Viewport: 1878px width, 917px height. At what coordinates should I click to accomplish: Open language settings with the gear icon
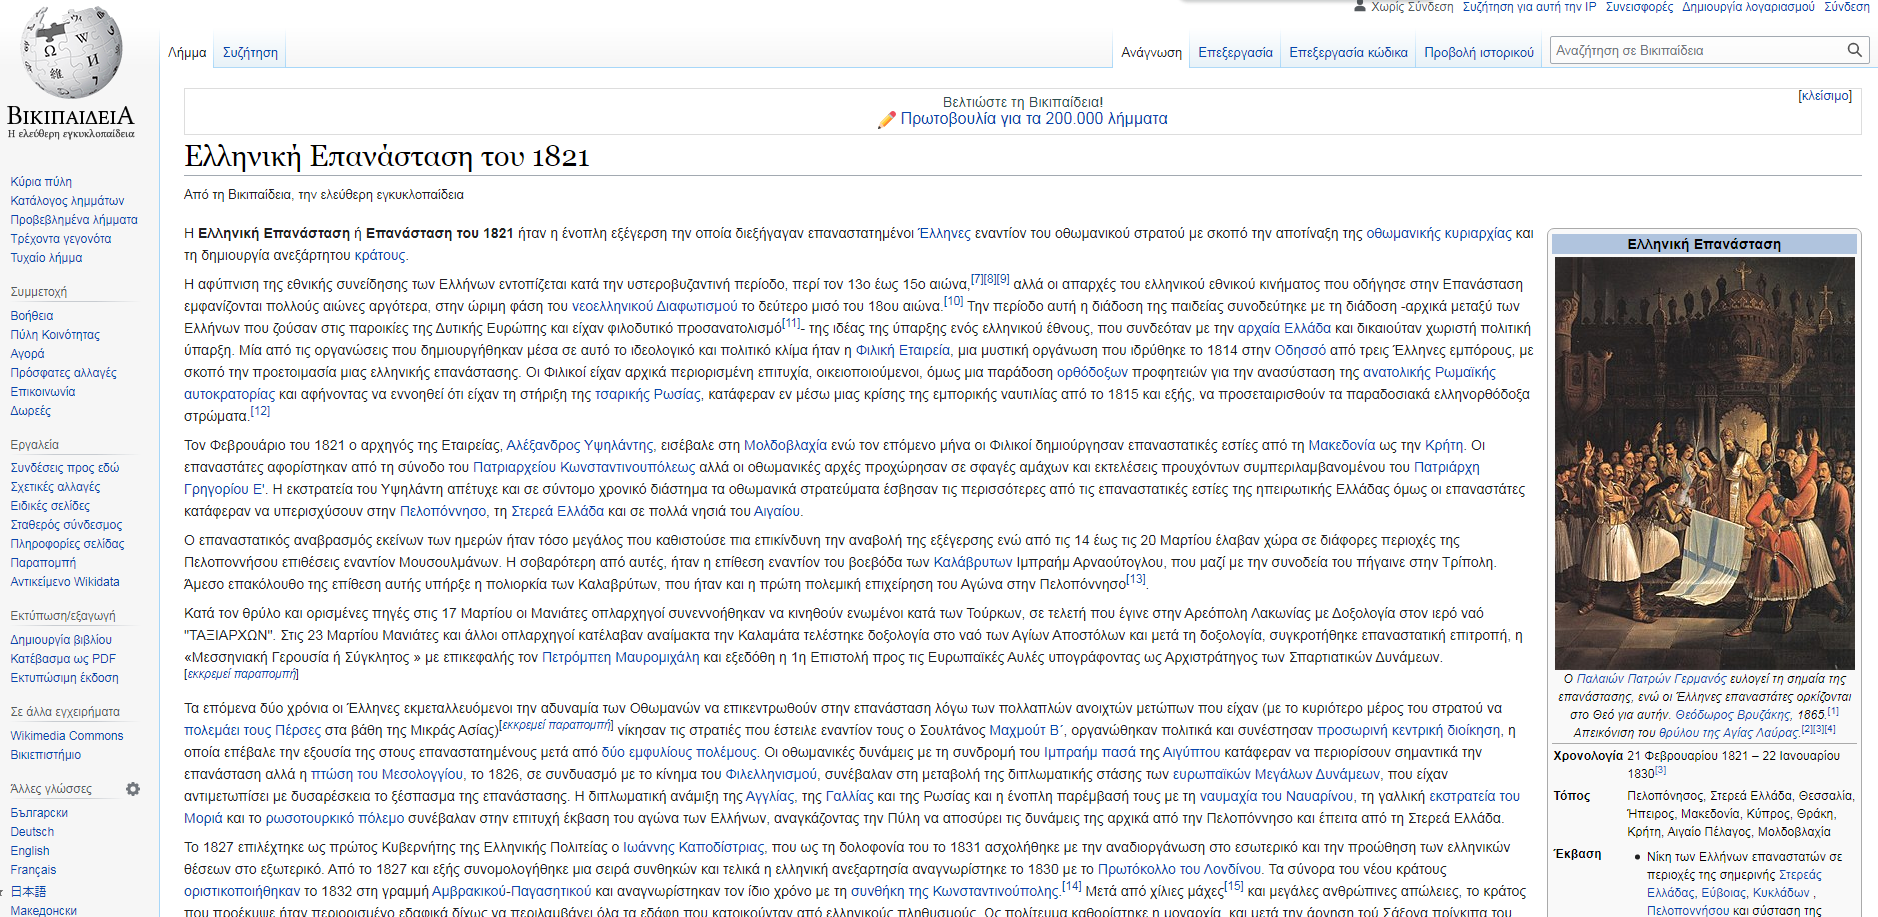pos(133,789)
